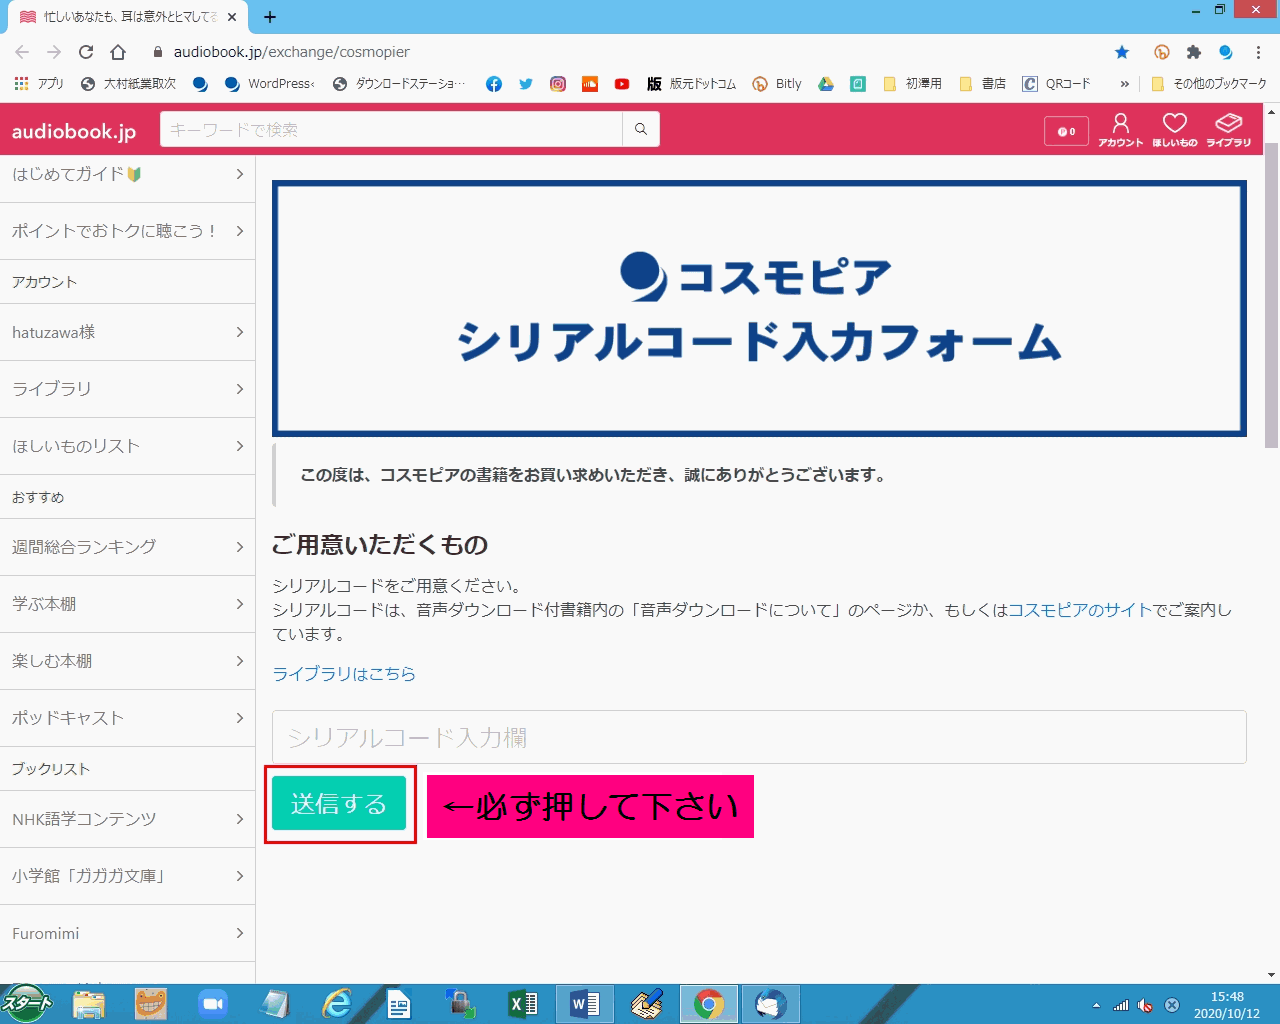The height and width of the screenshot is (1024, 1280).
Task: Open Thunderbird from the taskbar
Action: coord(771,1004)
